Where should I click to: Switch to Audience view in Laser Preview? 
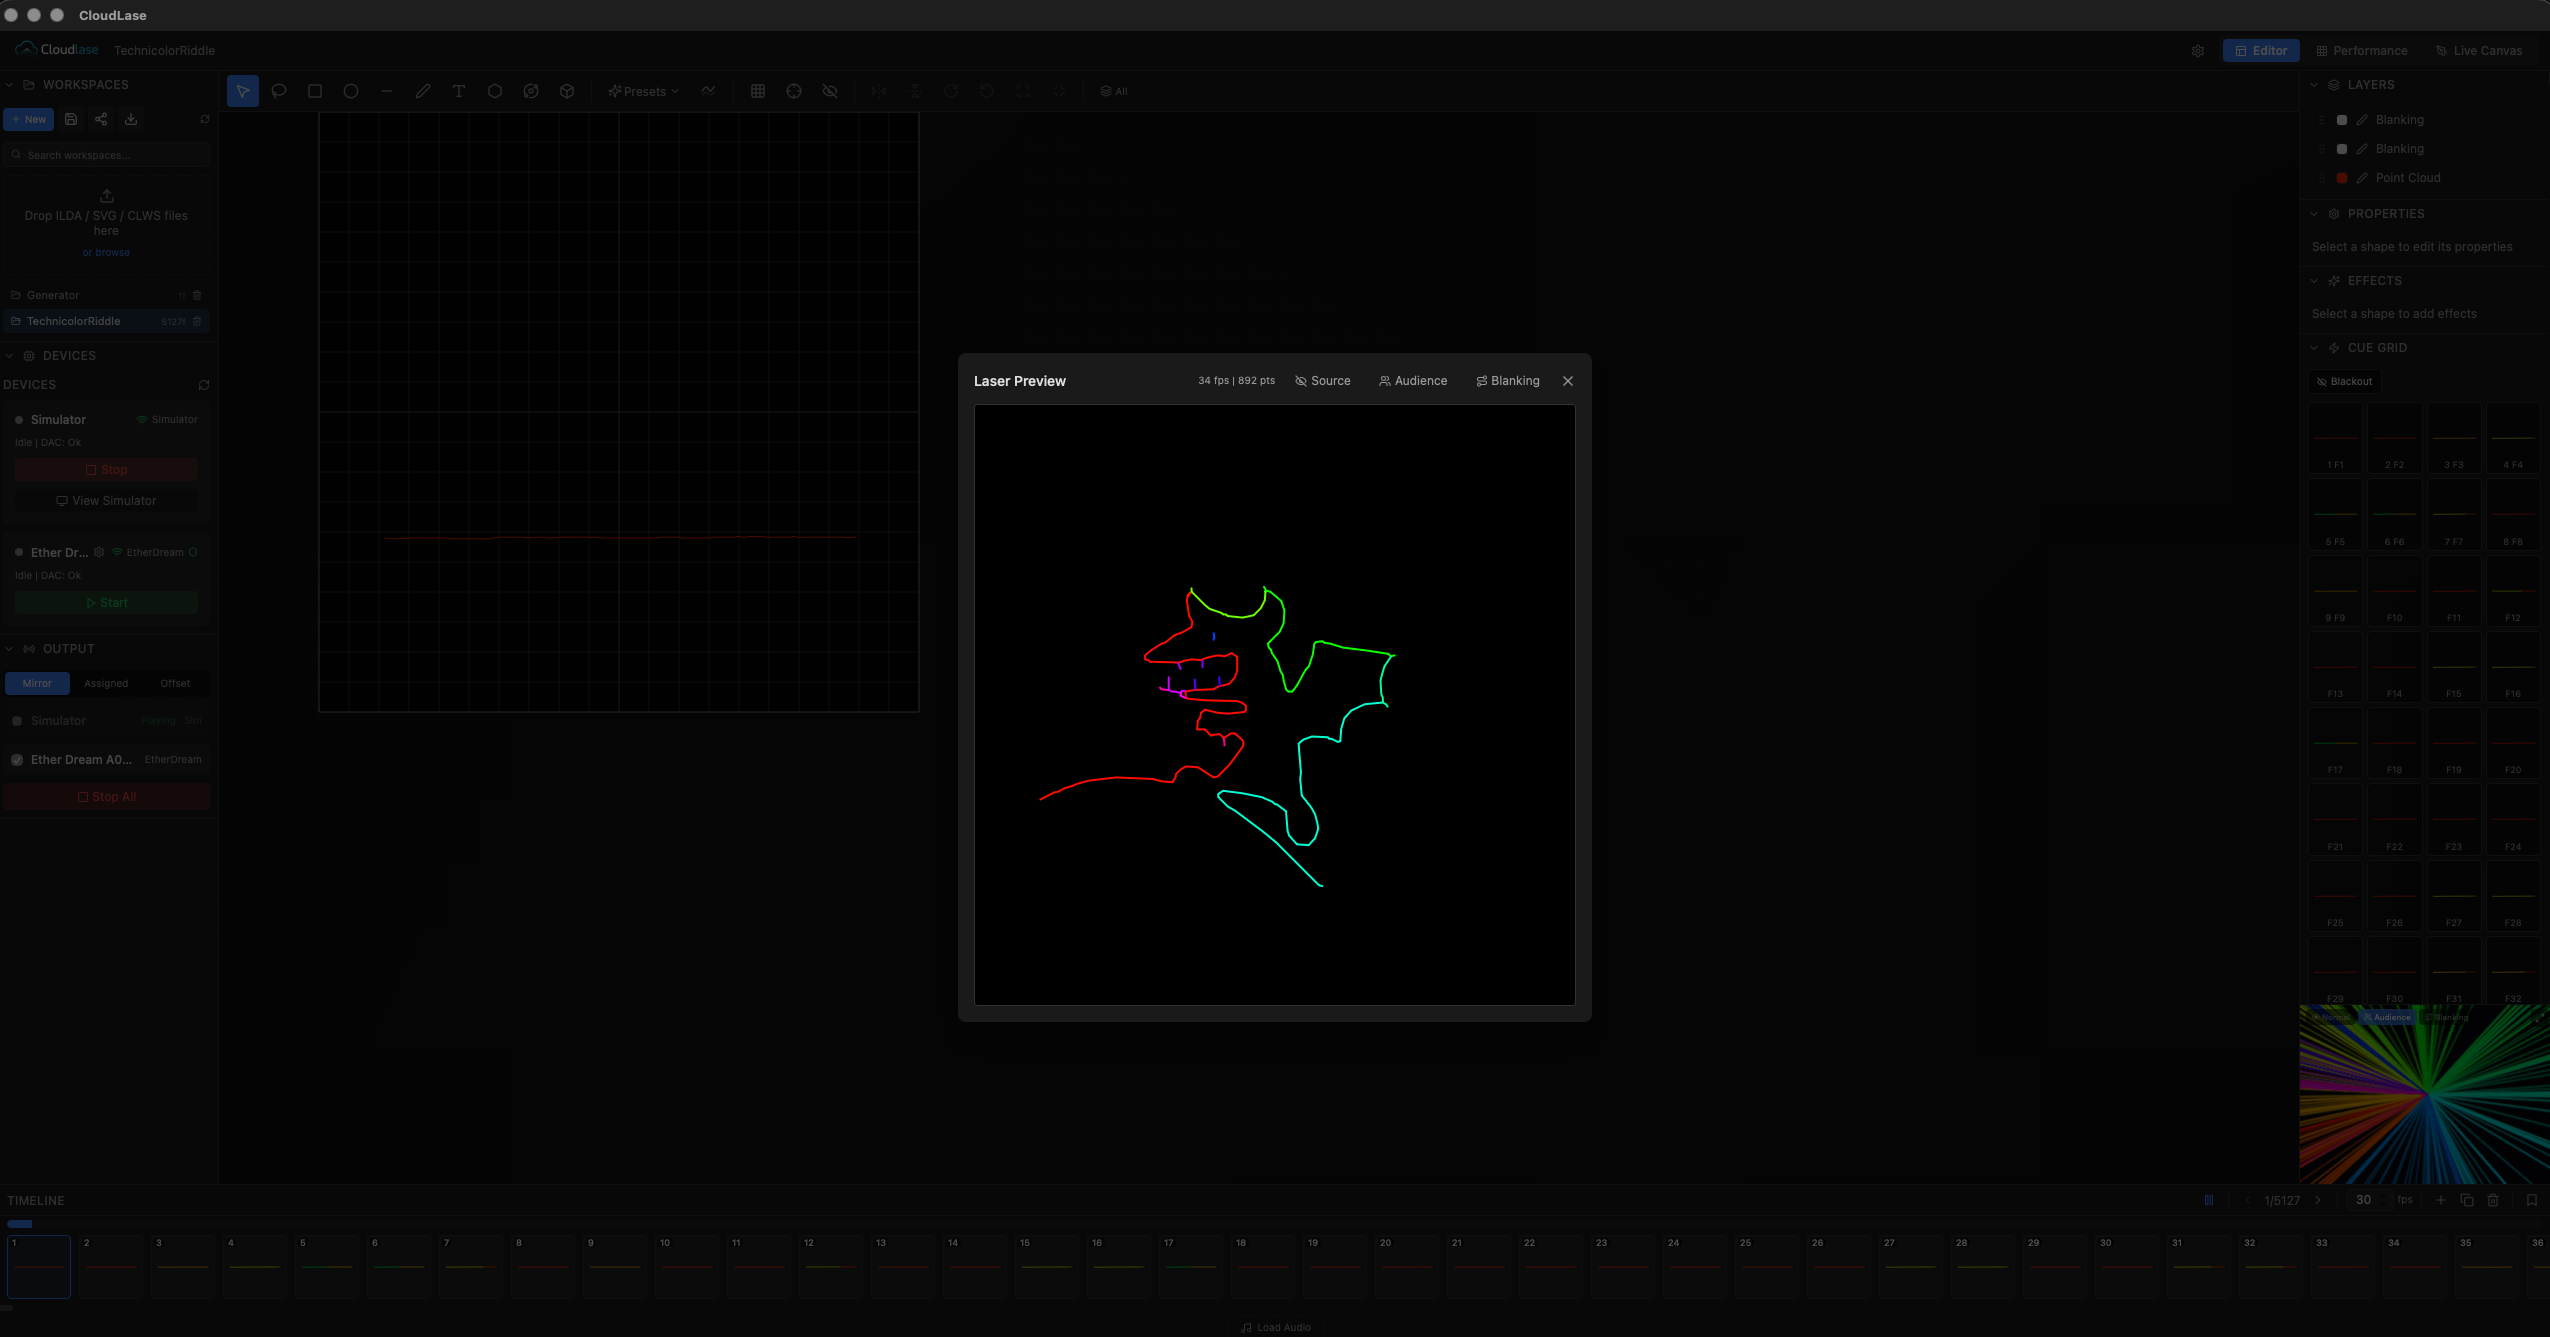[1412, 381]
